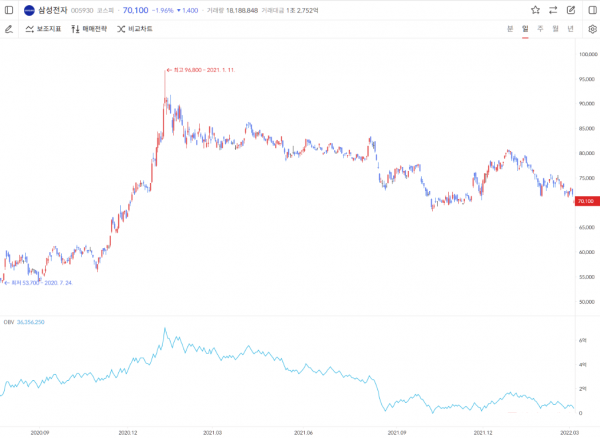Image resolution: width=600 pixels, height=438 pixels.
Task: Click the 2021.09 date axis label
Action: [x=397, y=433]
